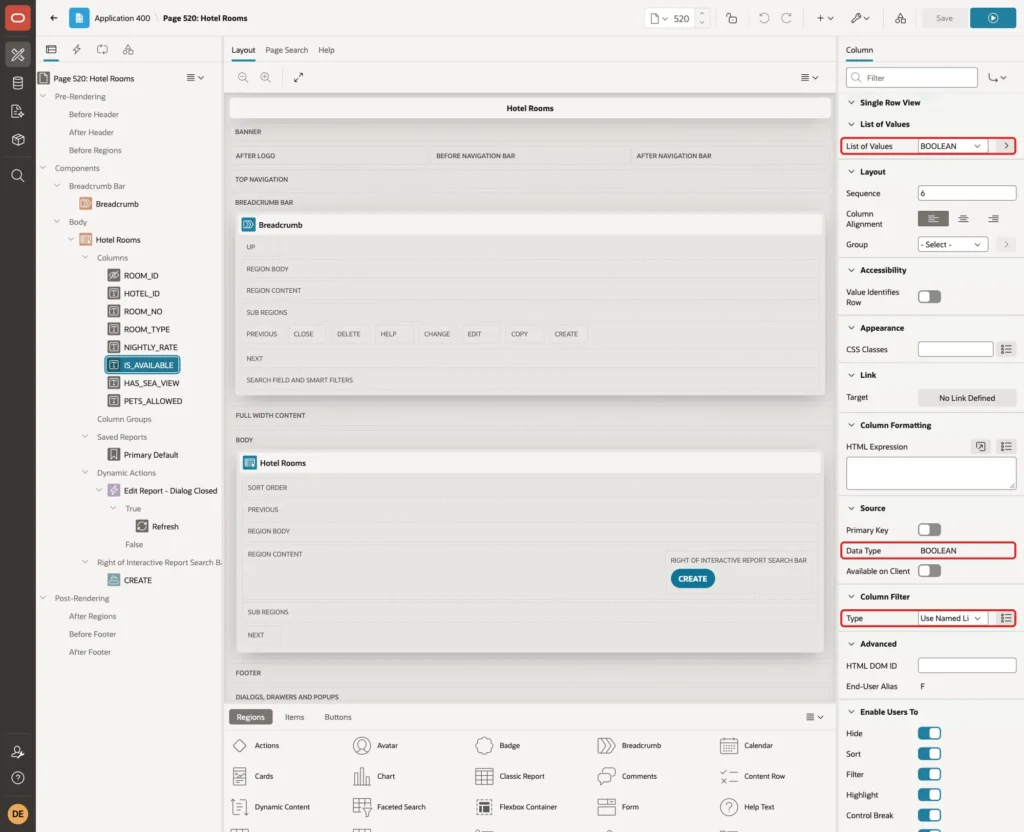Open the HTML Expression code editor icon
The image size is (1024, 832).
[x=980, y=447]
